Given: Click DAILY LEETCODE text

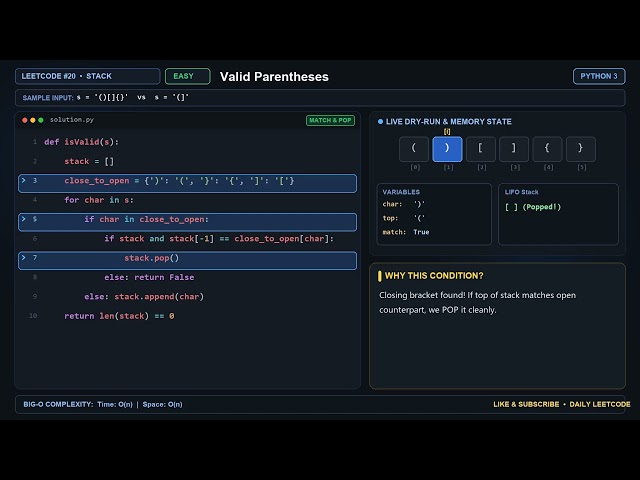Looking at the screenshot, I should coord(600,404).
